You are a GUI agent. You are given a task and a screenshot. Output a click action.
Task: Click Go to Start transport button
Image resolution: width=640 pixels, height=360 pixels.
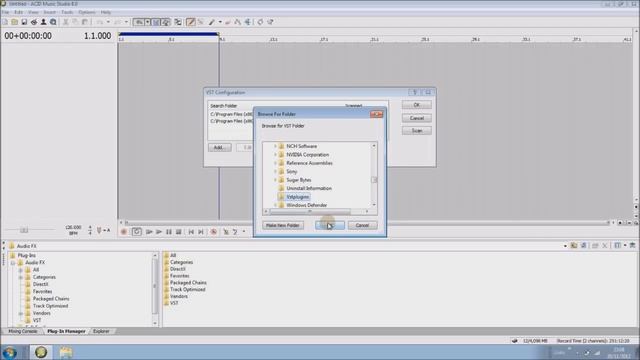[191, 232]
